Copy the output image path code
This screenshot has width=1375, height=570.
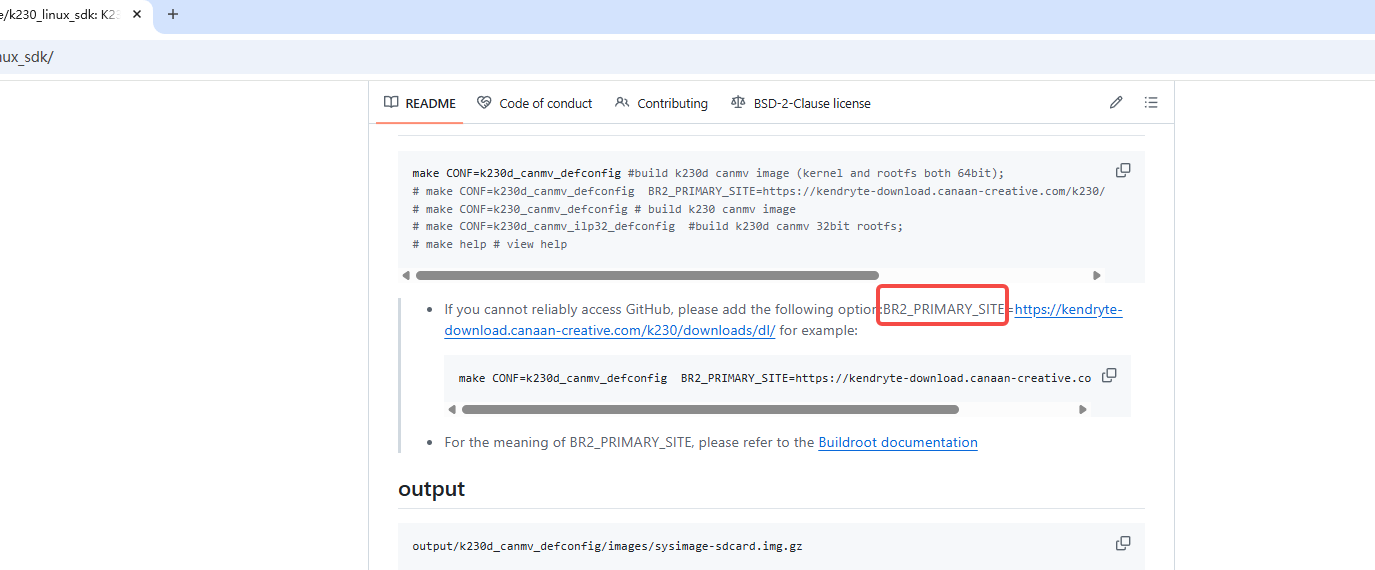pyautogui.click(x=1123, y=544)
